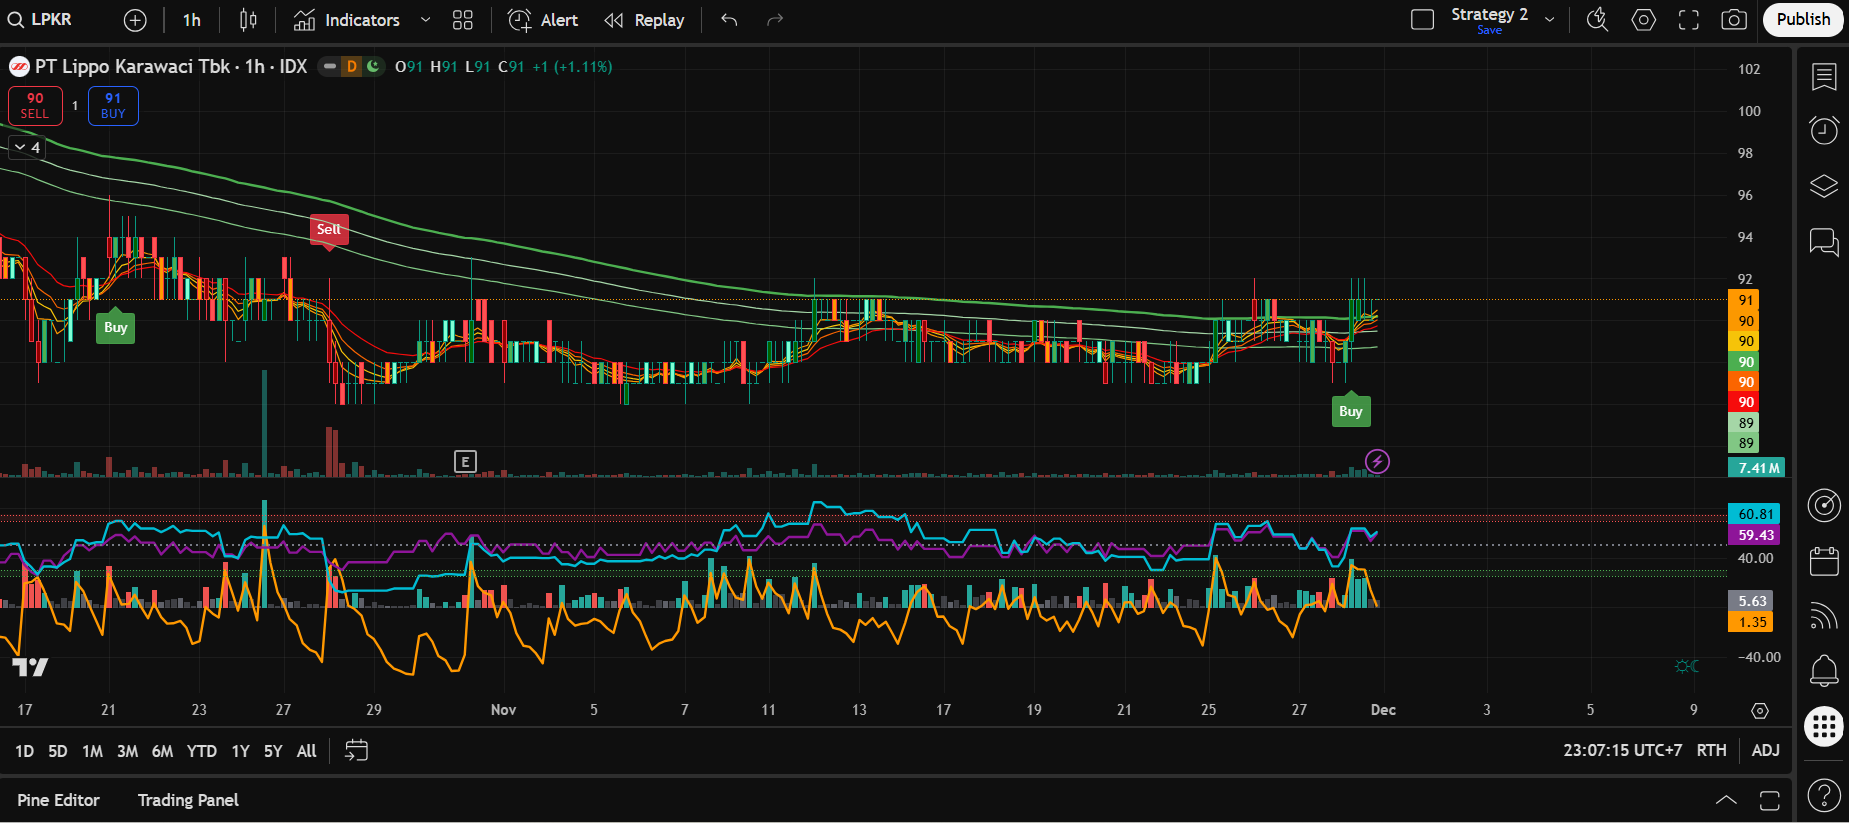Viewport: 1849px width, 823px height.
Task: Open the Trading Panel tab
Action: tap(188, 800)
